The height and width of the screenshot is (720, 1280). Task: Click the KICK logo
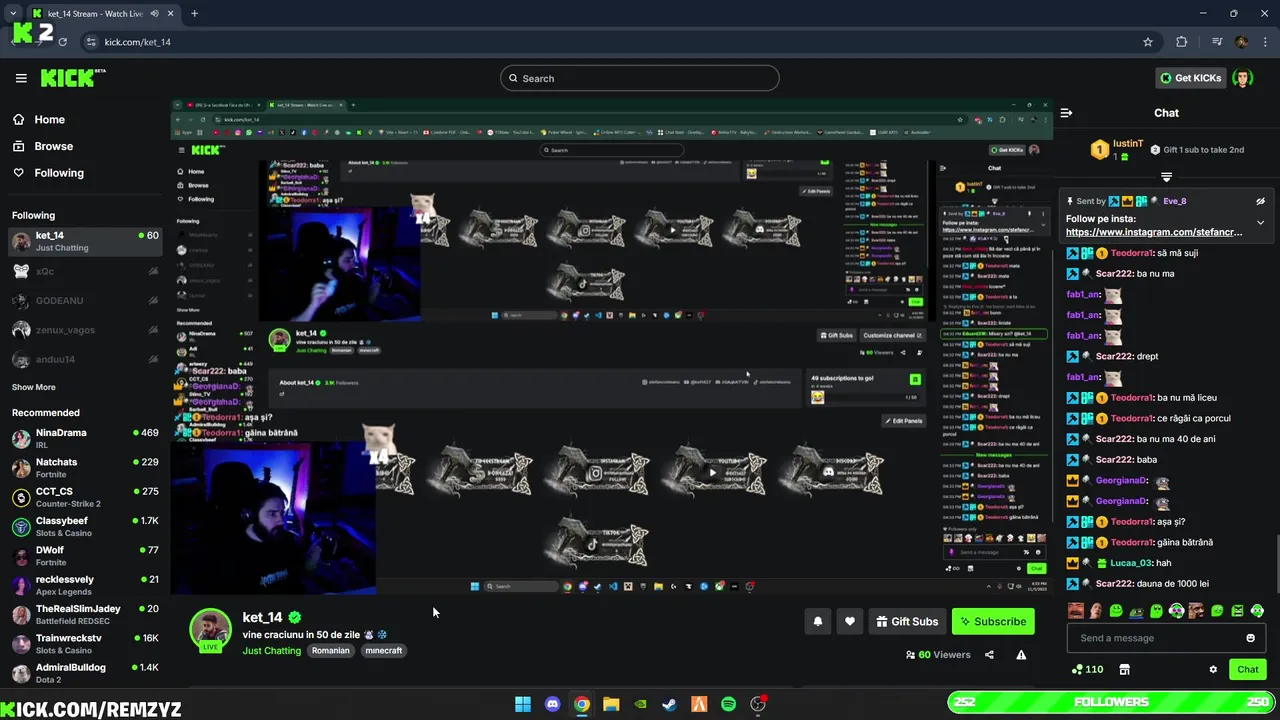coord(73,78)
